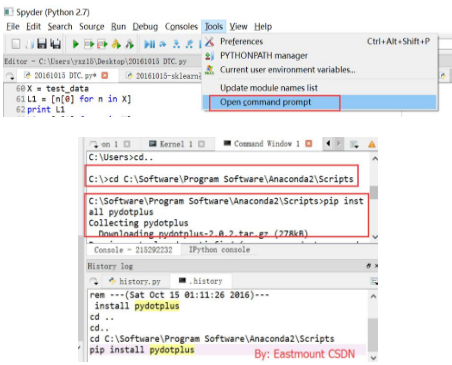The height and width of the screenshot is (365, 452).
Task: Click 'C:\Users>cd..' command line
Action: coord(121,157)
